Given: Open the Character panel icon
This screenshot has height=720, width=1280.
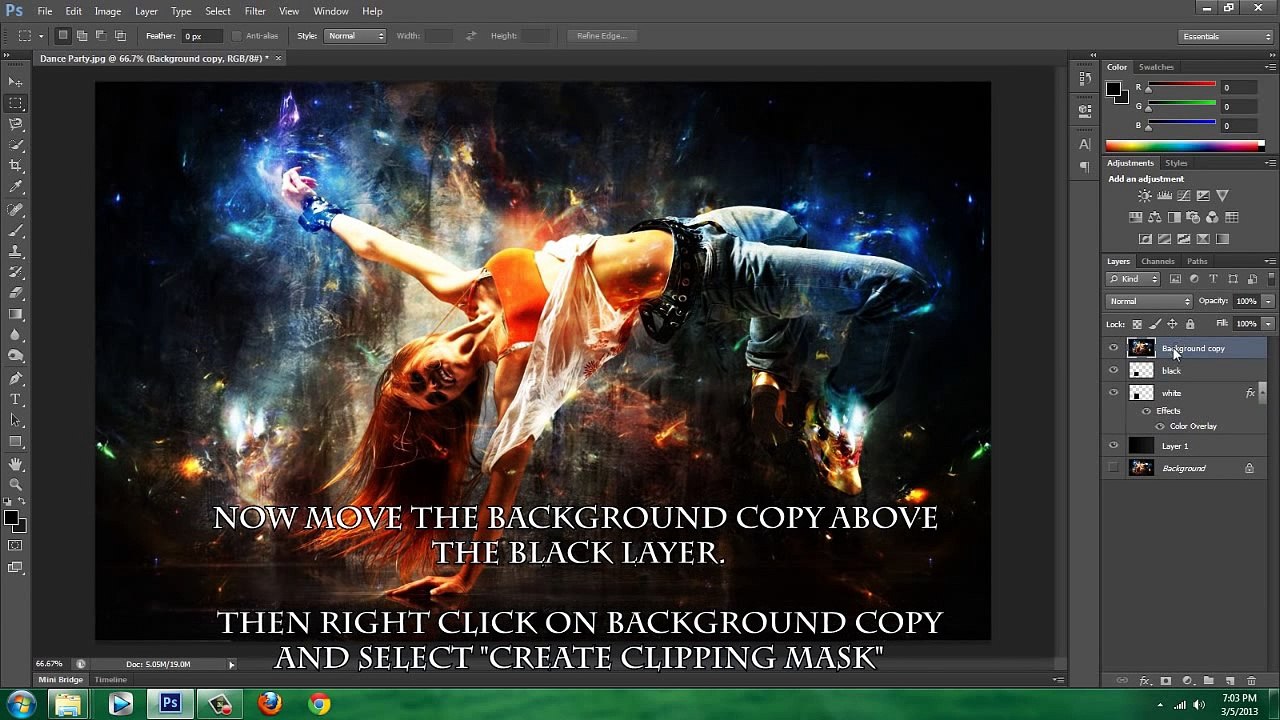Looking at the screenshot, I should click(x=1085, y=145).
